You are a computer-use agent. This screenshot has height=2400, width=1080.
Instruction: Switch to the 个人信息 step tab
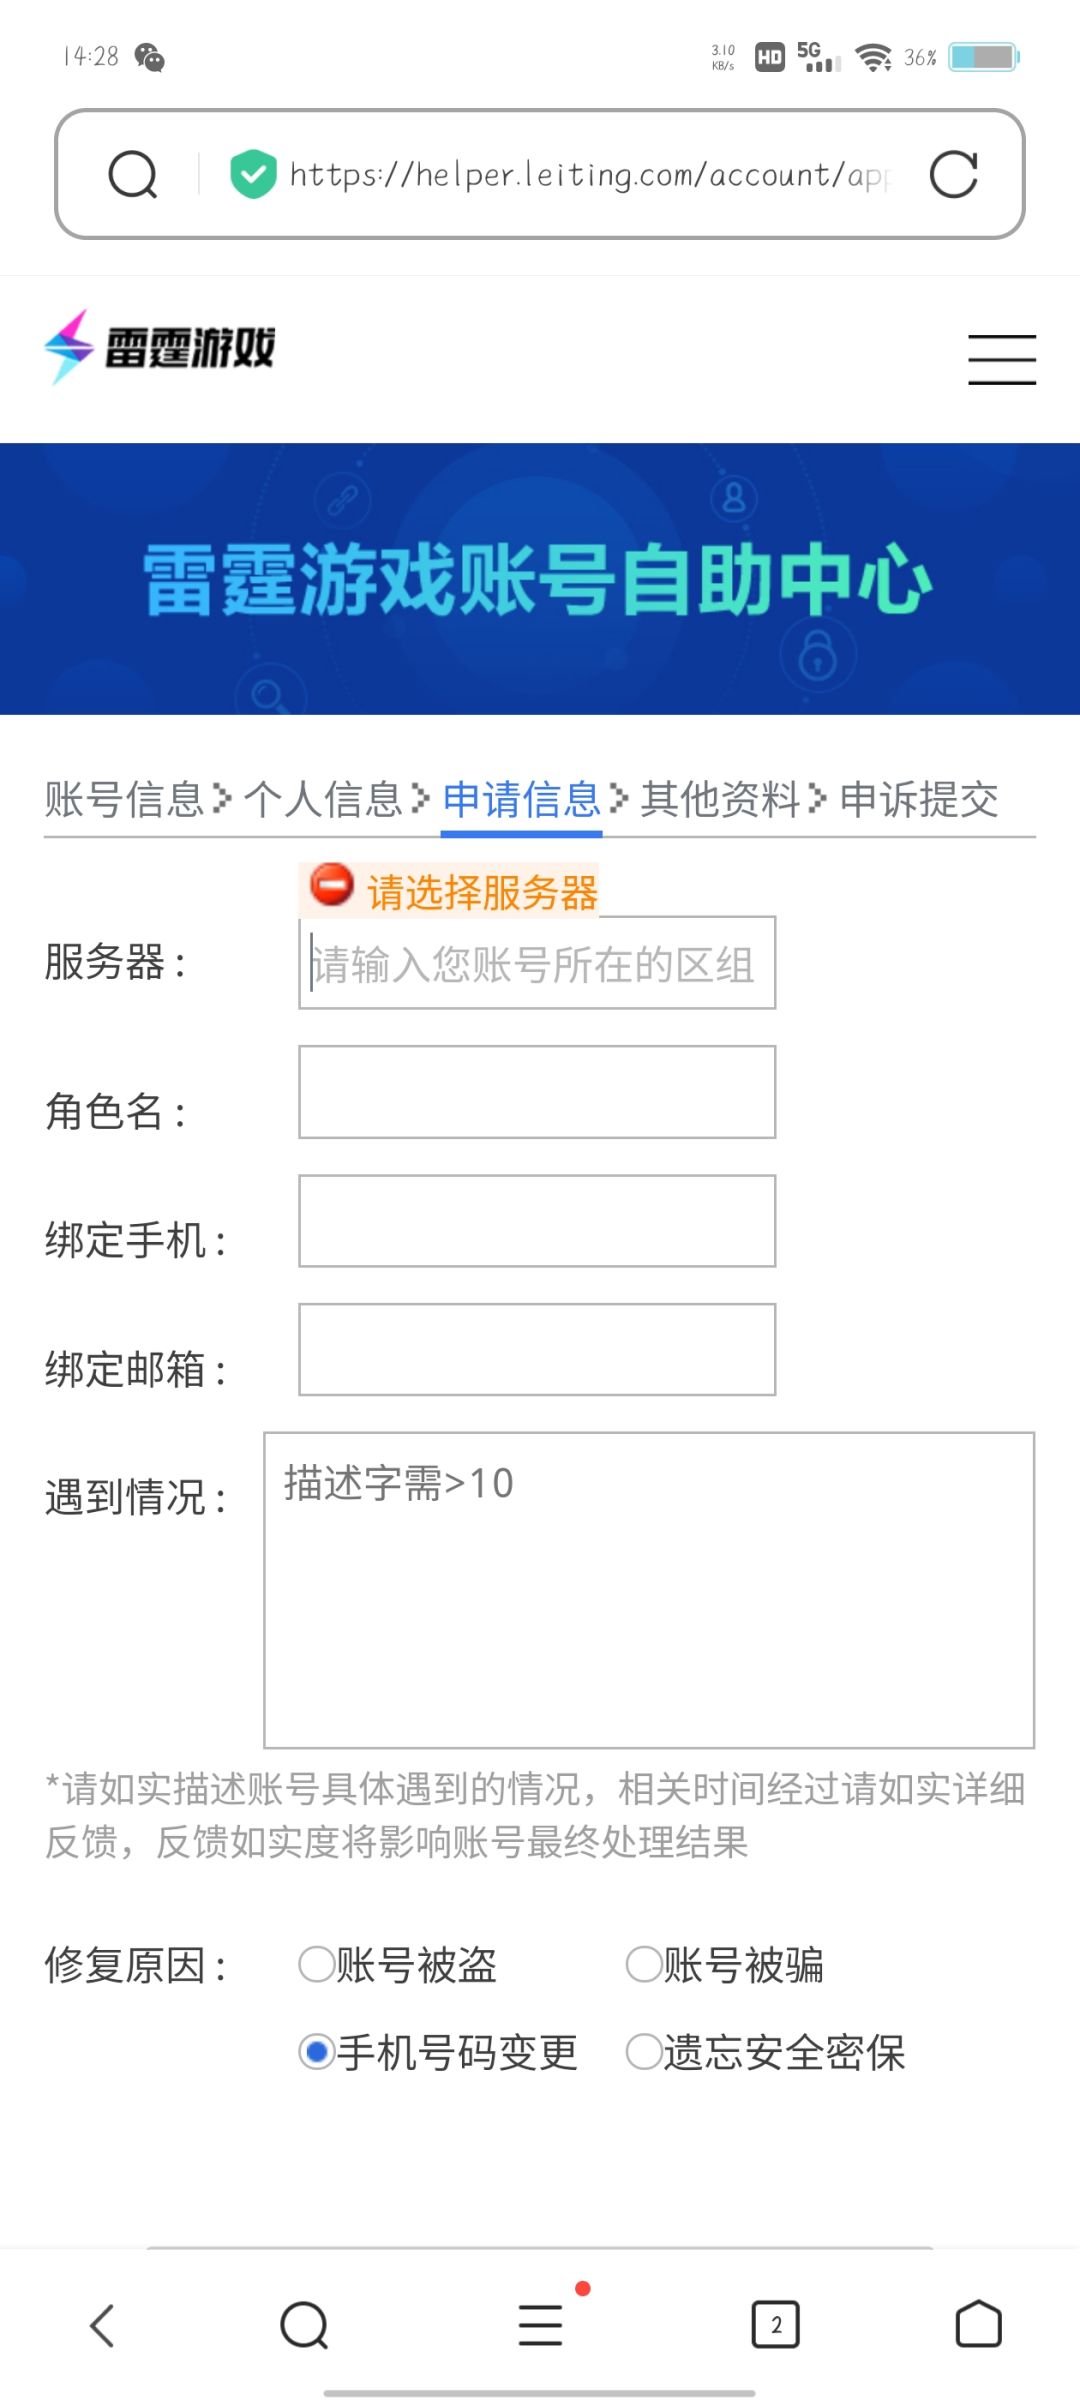tap(323, 800)
